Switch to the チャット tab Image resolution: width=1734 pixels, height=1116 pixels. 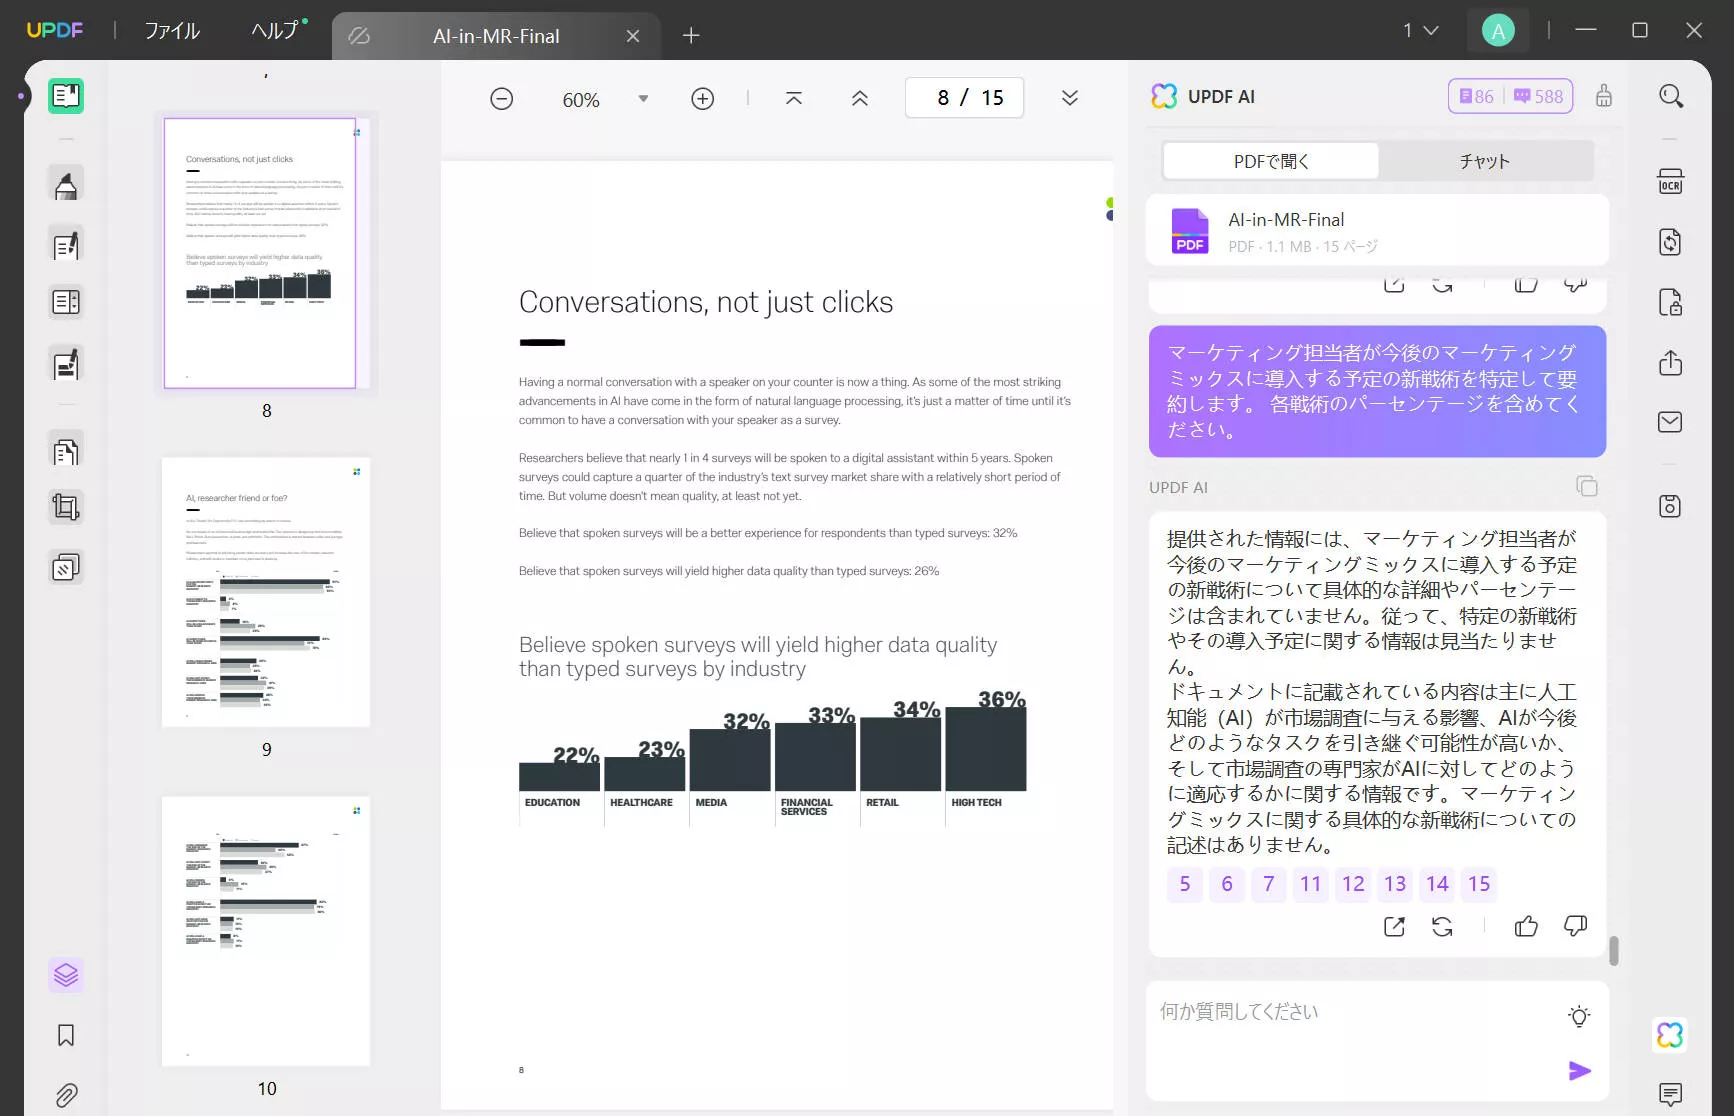[x=1485, y=161]
